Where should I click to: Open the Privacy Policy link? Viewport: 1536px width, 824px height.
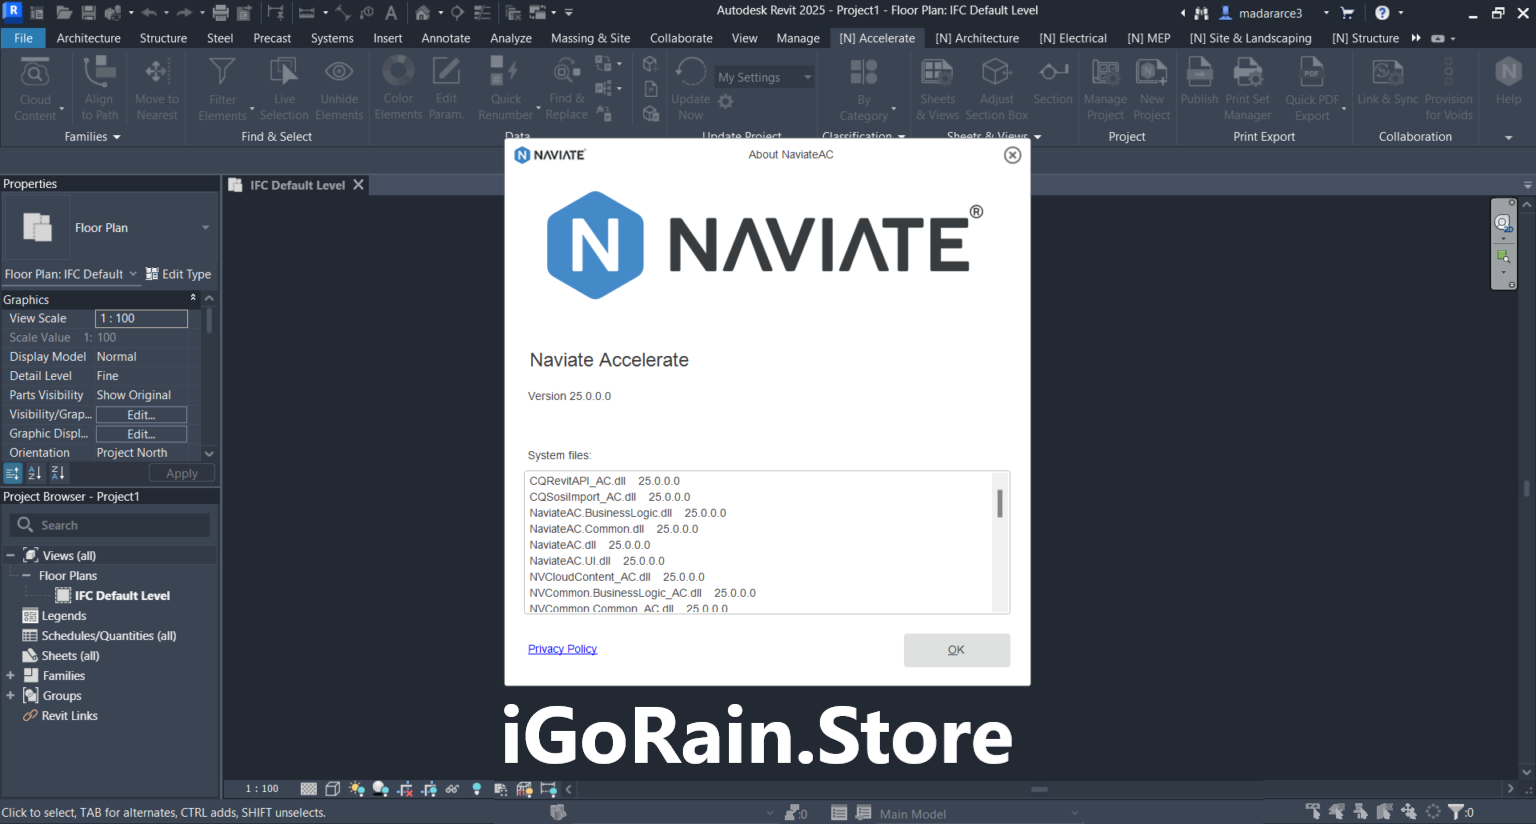pos(562,649)
